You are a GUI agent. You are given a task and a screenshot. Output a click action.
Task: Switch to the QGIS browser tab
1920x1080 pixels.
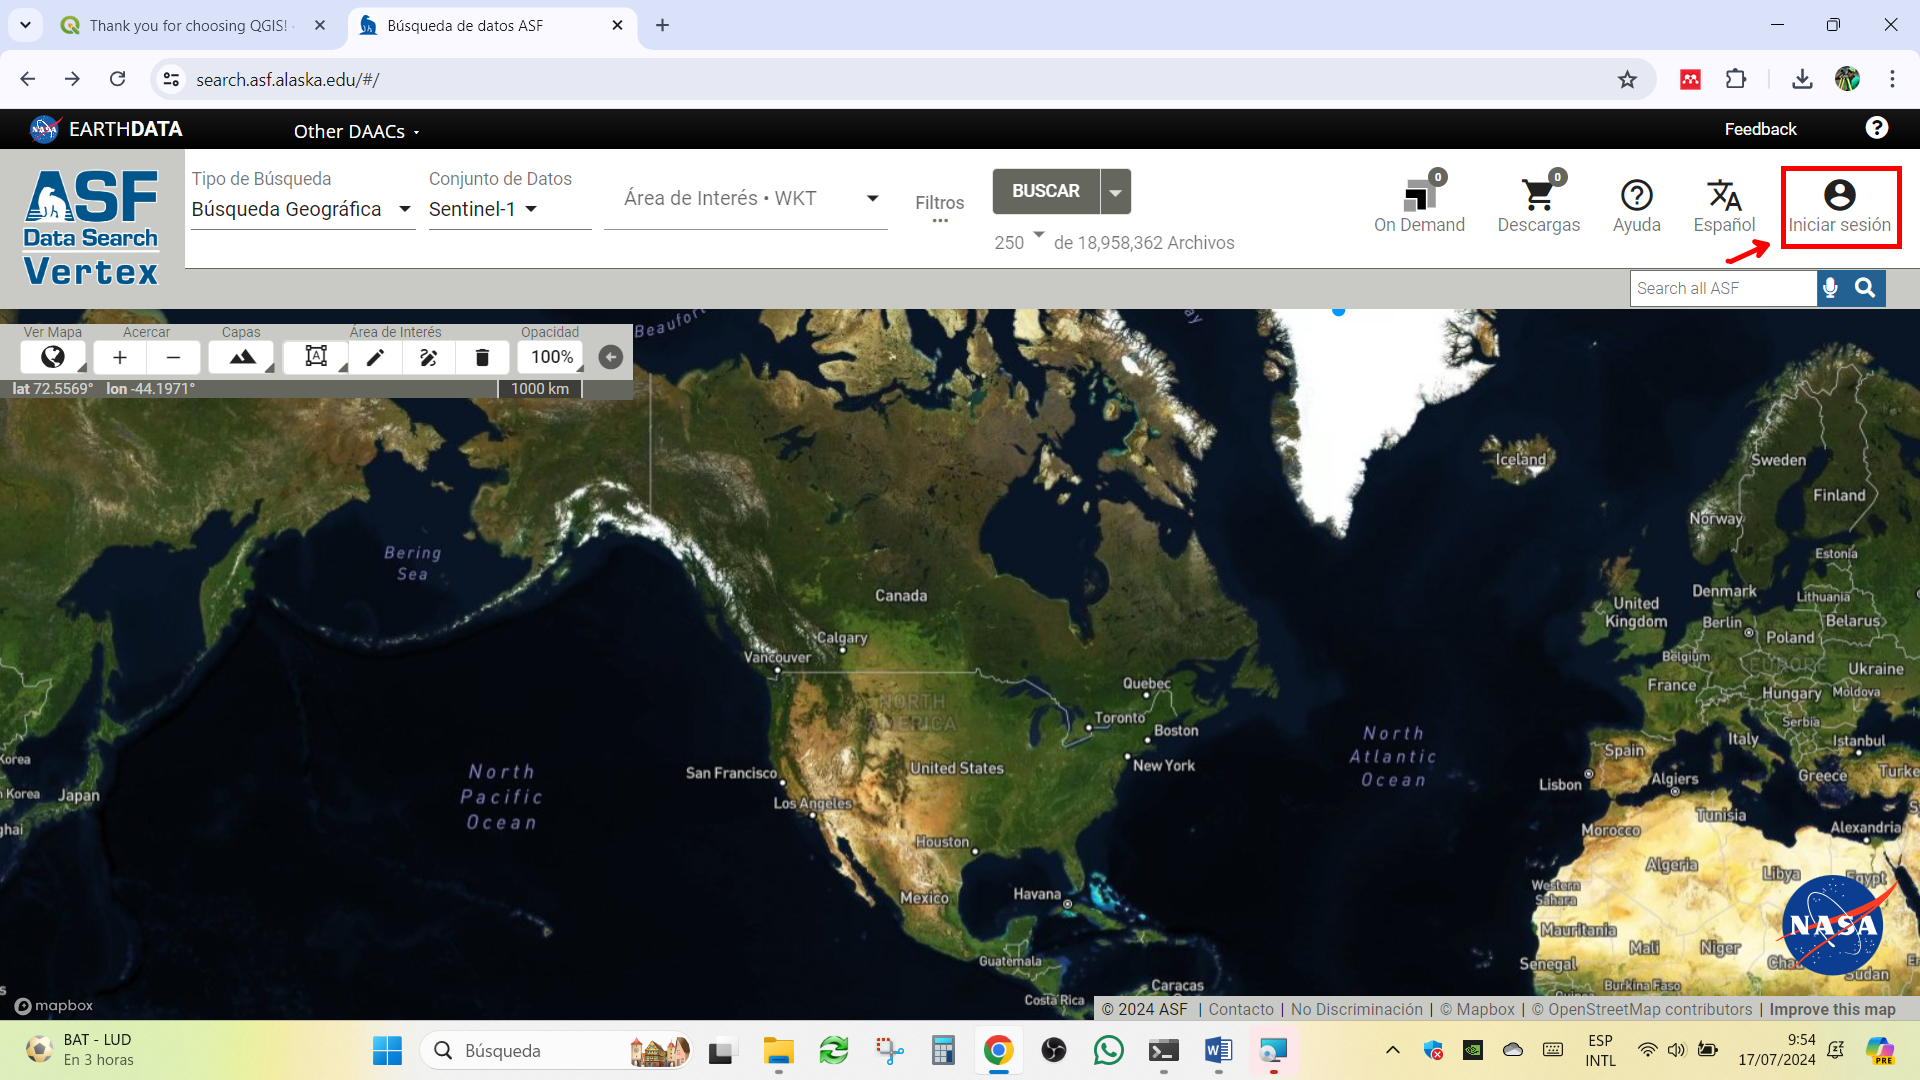[x=190, y=25]
